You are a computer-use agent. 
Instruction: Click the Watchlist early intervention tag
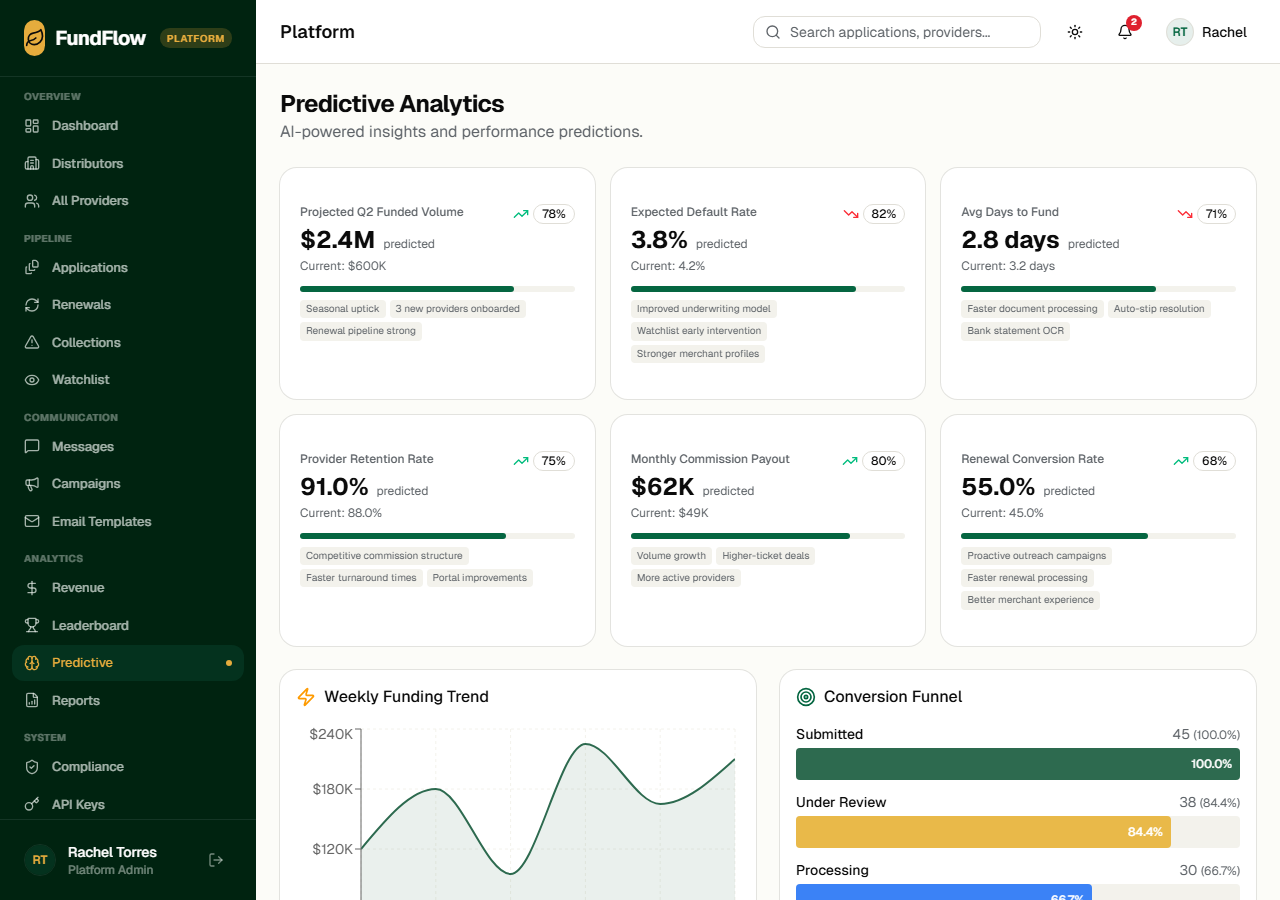[x=699, y=331]
